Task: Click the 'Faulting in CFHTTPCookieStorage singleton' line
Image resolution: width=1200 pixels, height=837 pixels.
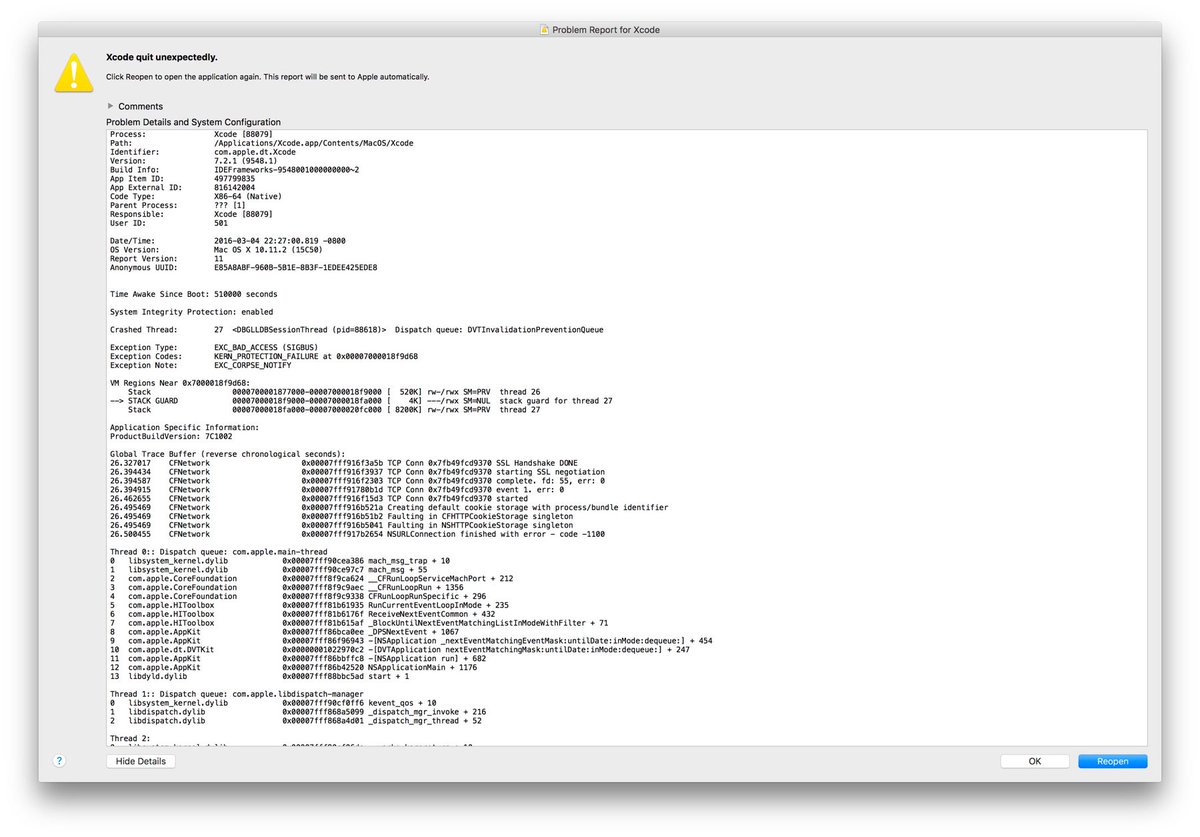Action: 344,517
